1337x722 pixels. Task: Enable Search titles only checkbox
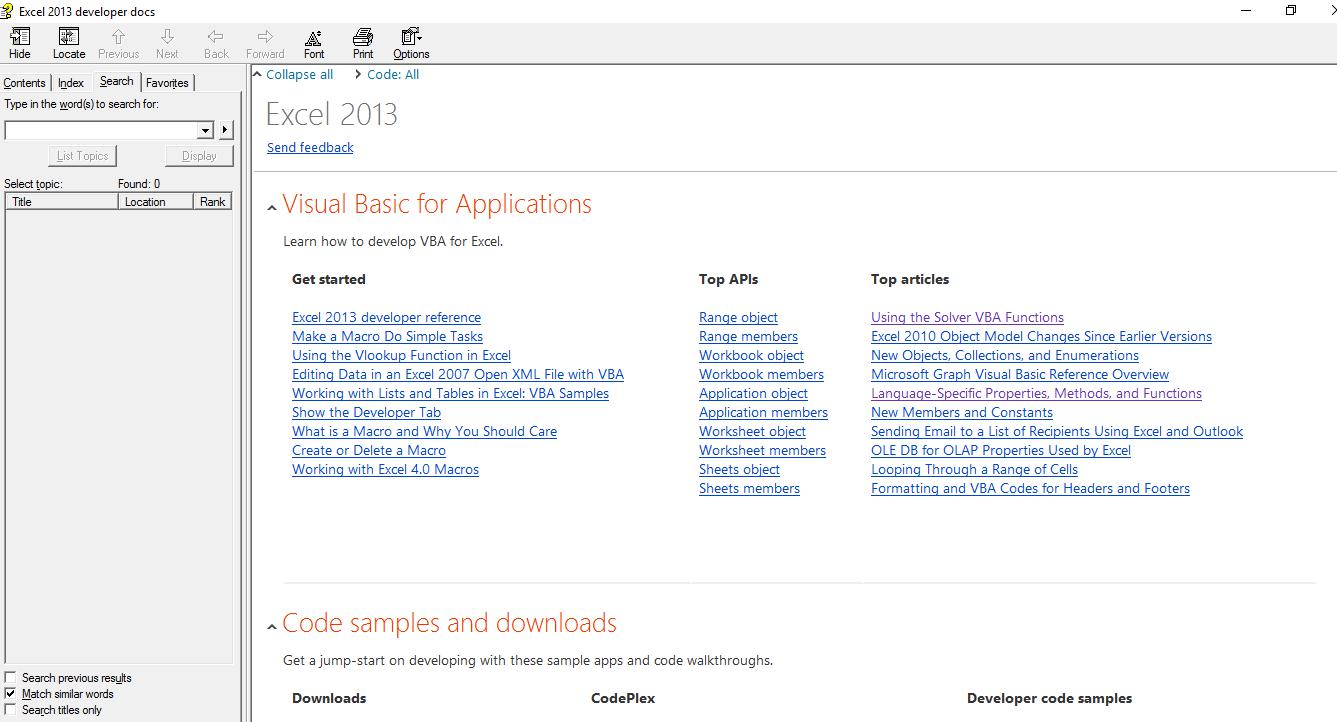pos(11,710)
